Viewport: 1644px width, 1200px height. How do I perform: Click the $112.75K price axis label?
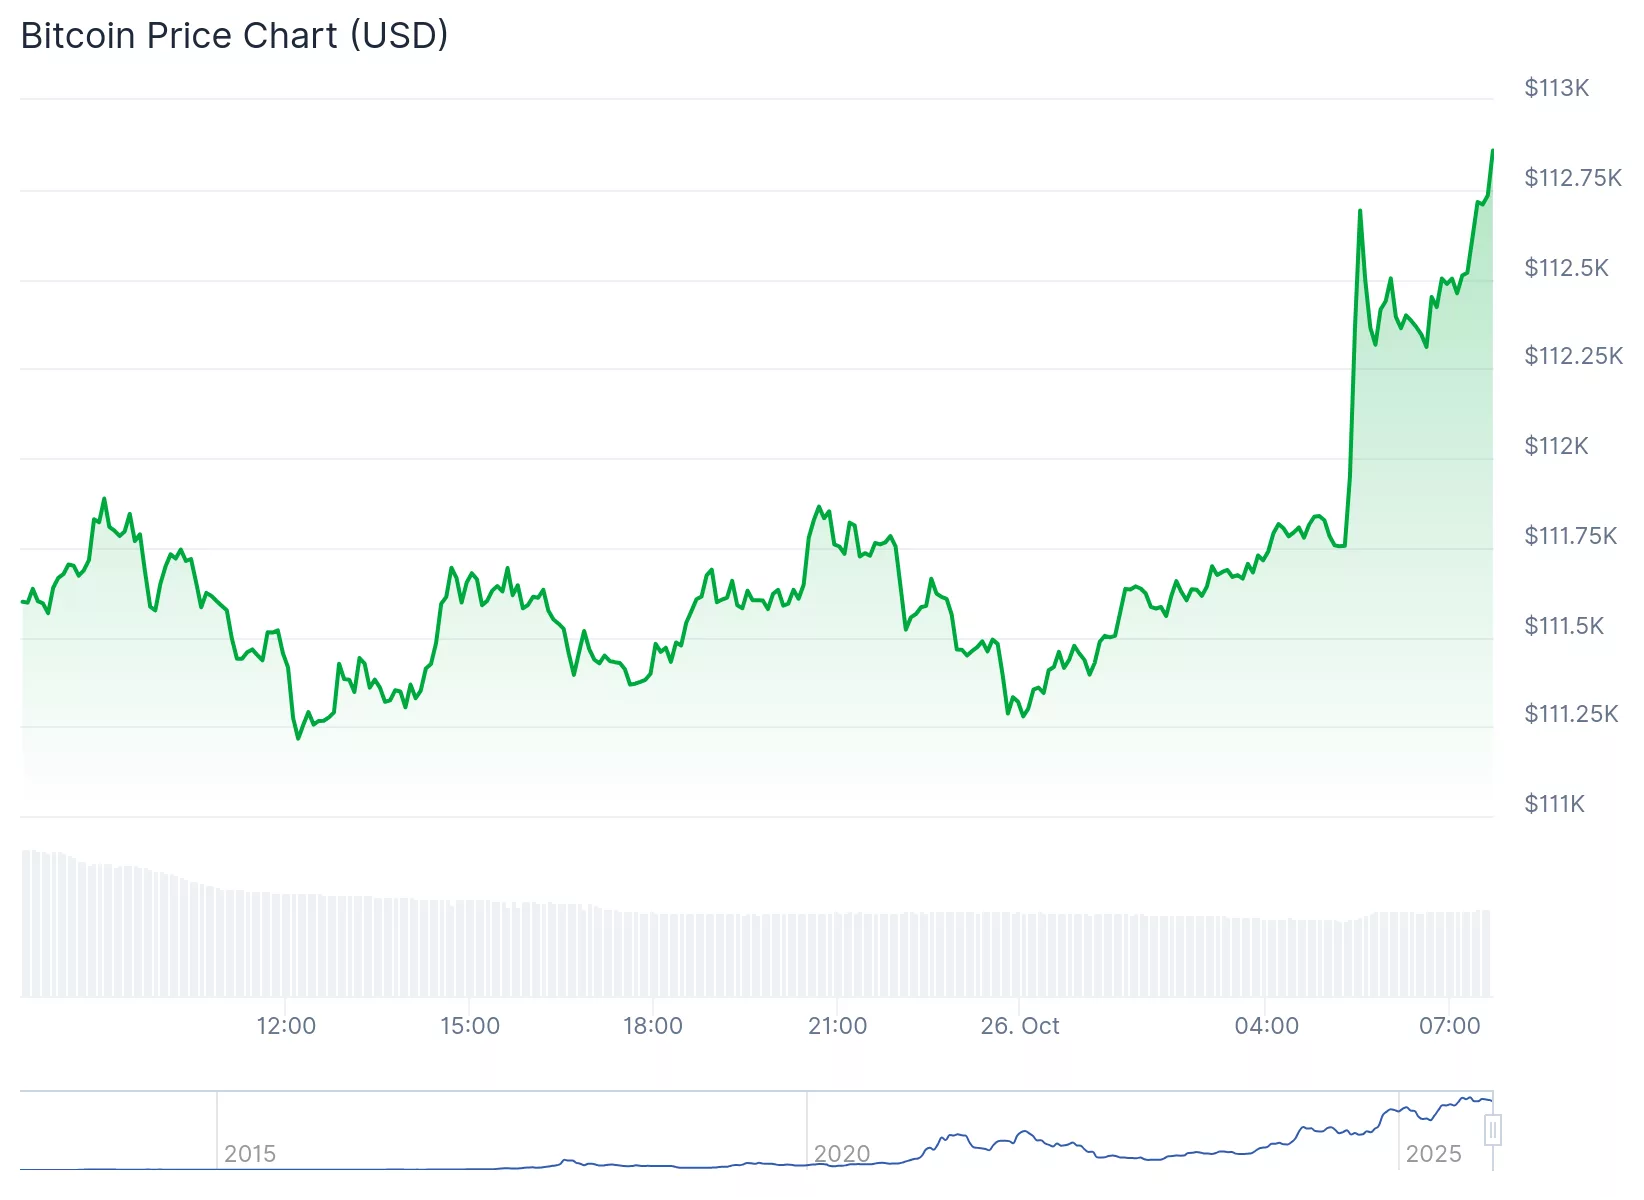(x=1572, y=178)
